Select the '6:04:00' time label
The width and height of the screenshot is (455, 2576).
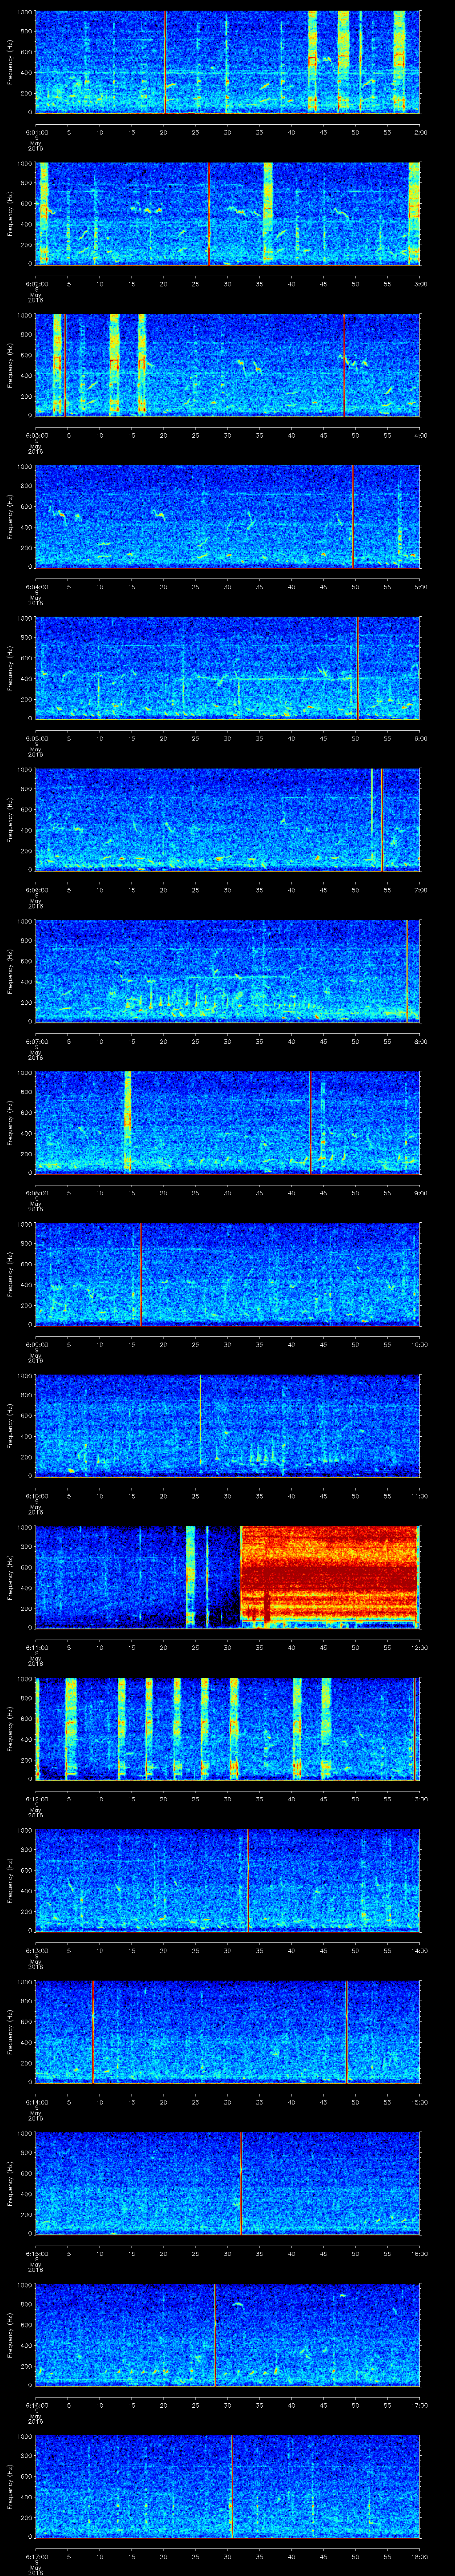[36, 587]
